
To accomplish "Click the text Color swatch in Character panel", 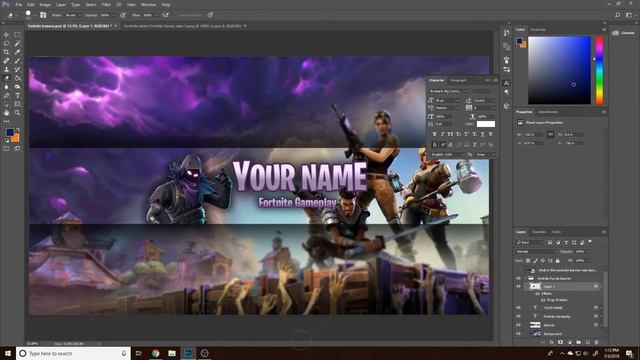I will (x=486, y=124).
